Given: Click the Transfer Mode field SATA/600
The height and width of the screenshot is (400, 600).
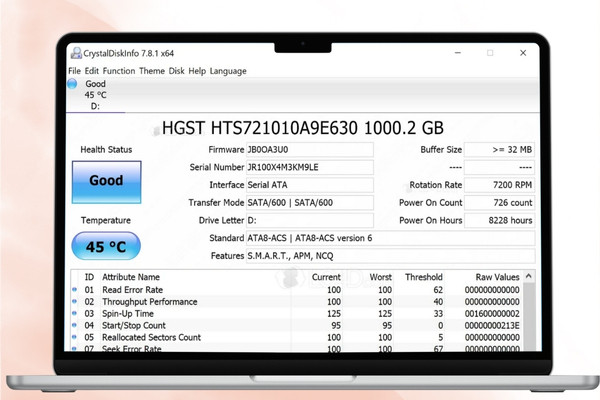Looking at the screenshot, I should 310,202.
